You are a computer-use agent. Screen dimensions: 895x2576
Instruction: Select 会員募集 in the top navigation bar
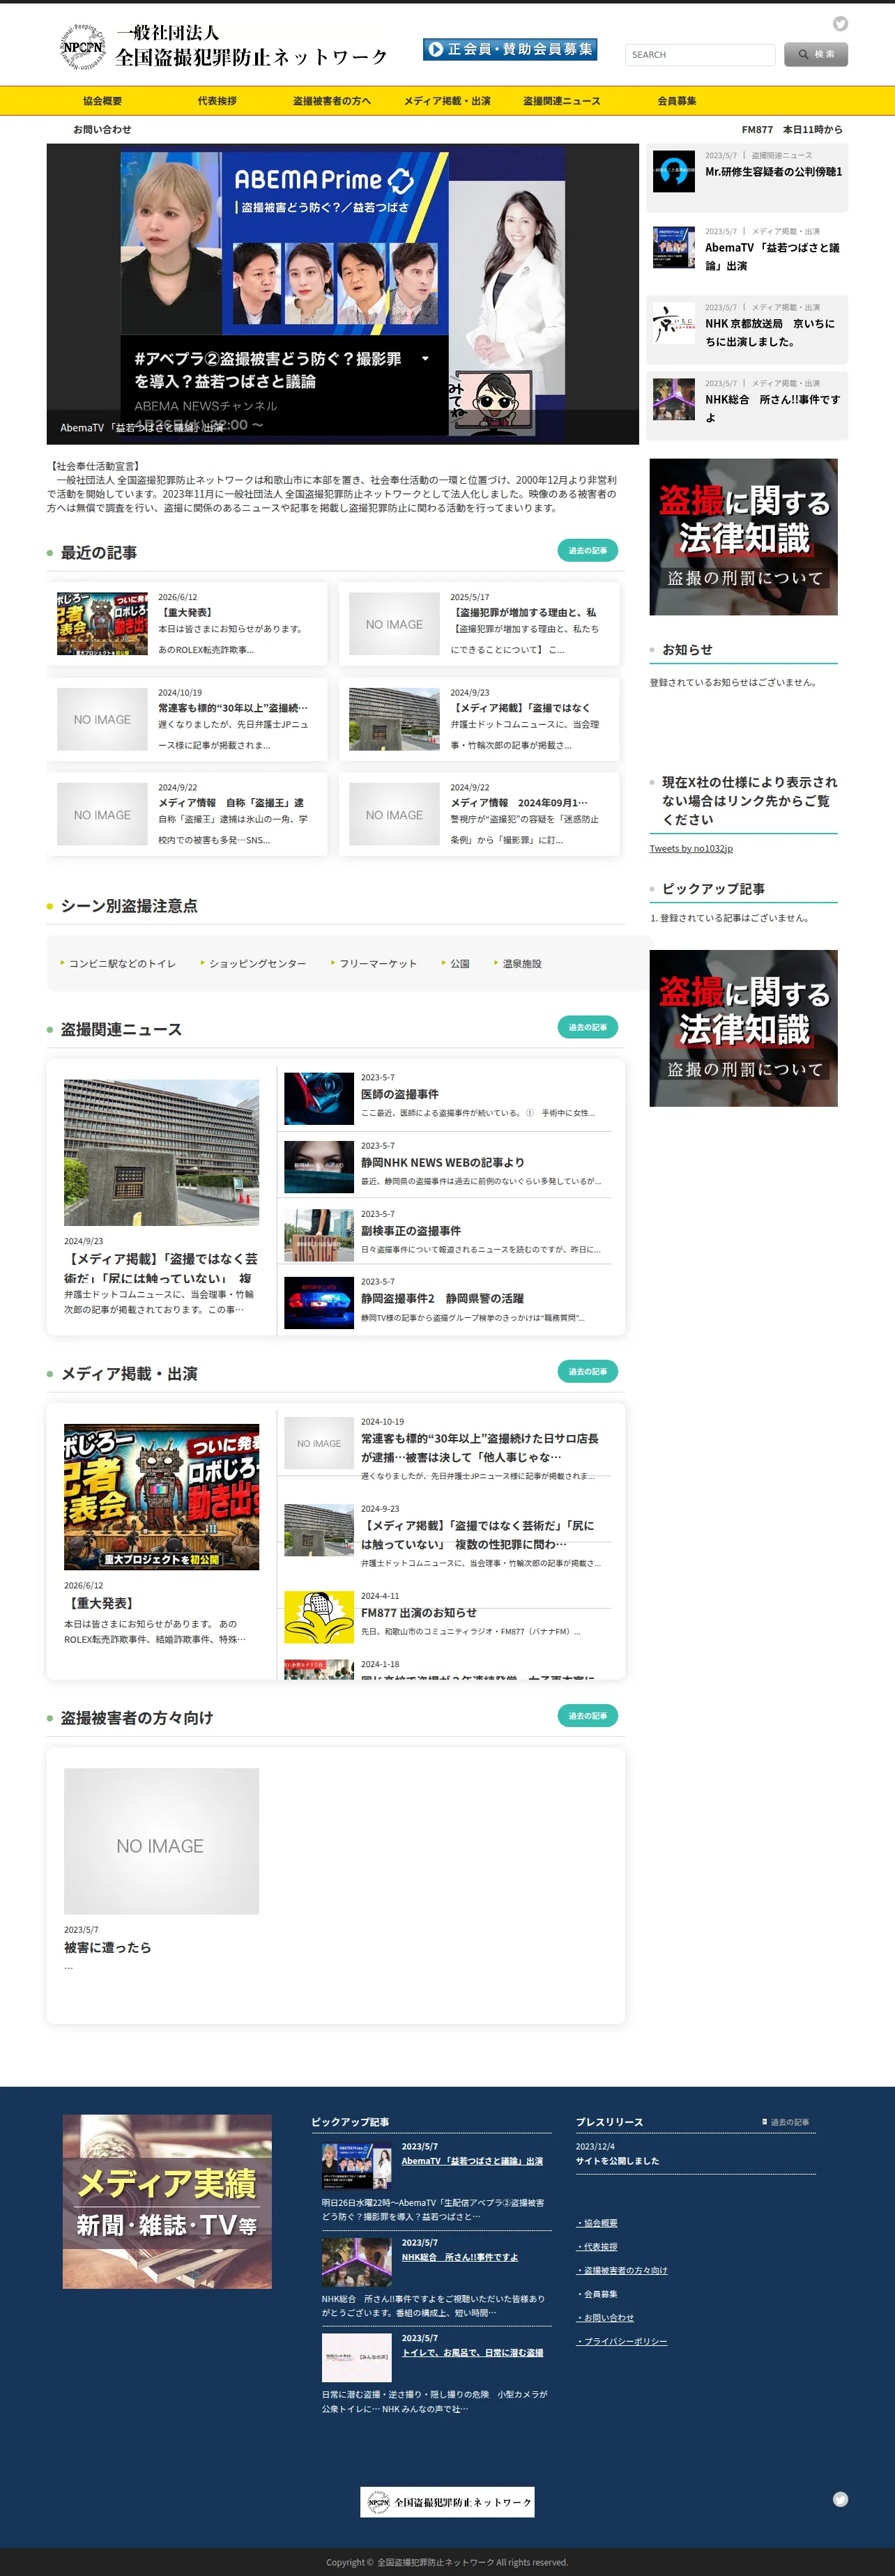677,101
